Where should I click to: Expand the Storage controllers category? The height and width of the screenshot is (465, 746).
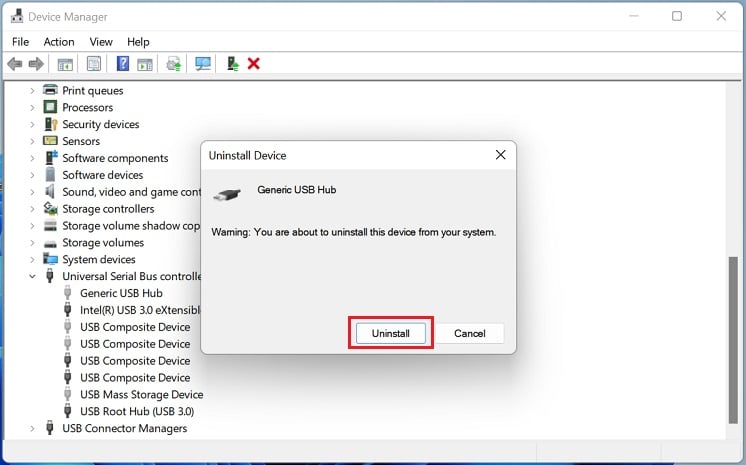point(32,209)
